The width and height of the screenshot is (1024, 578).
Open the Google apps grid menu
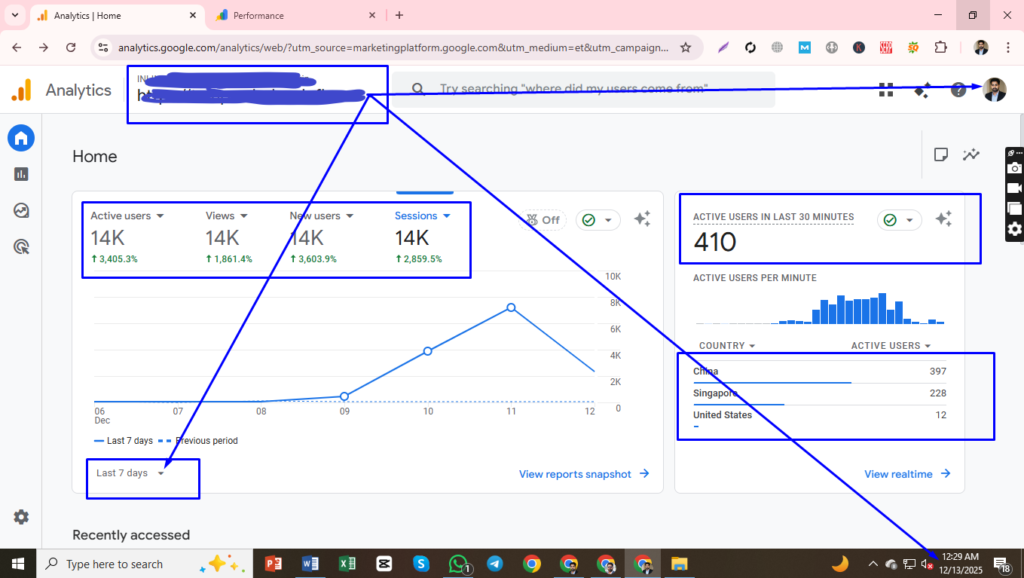pyautogui.click(x=886, y=89)
